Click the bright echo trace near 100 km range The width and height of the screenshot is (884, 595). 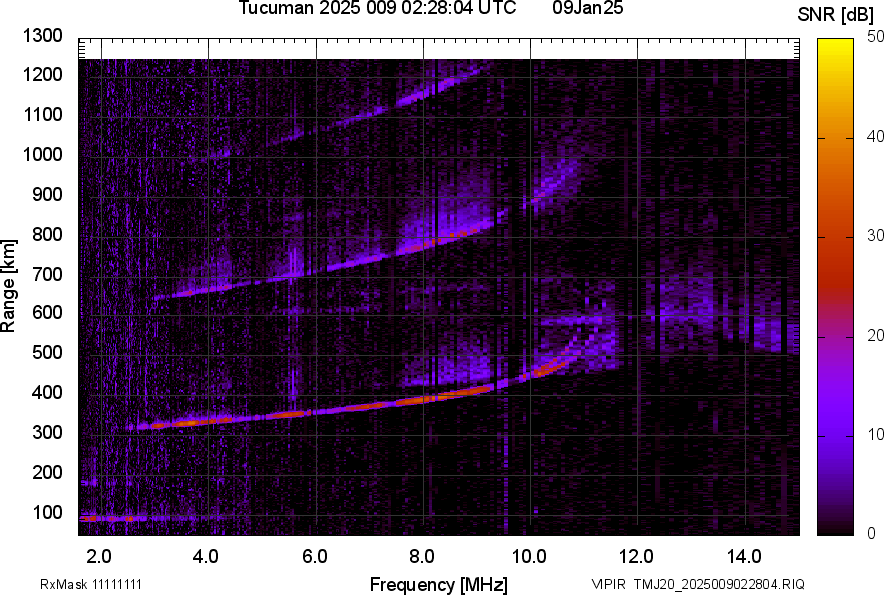[x=108, y=518]
